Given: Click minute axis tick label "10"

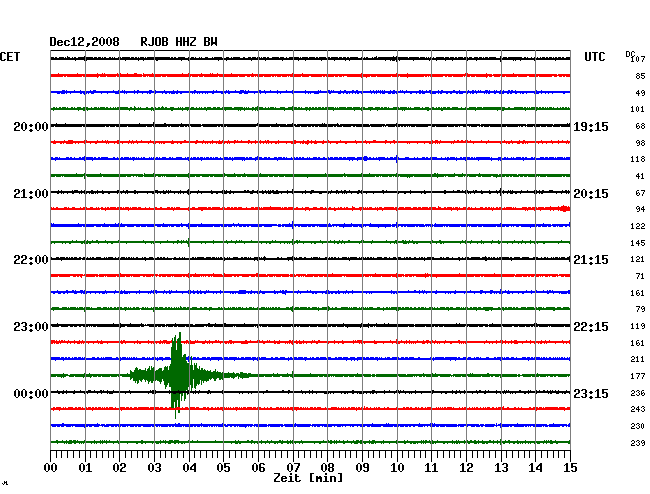Looking at the screenshot, I should (397, 468).
